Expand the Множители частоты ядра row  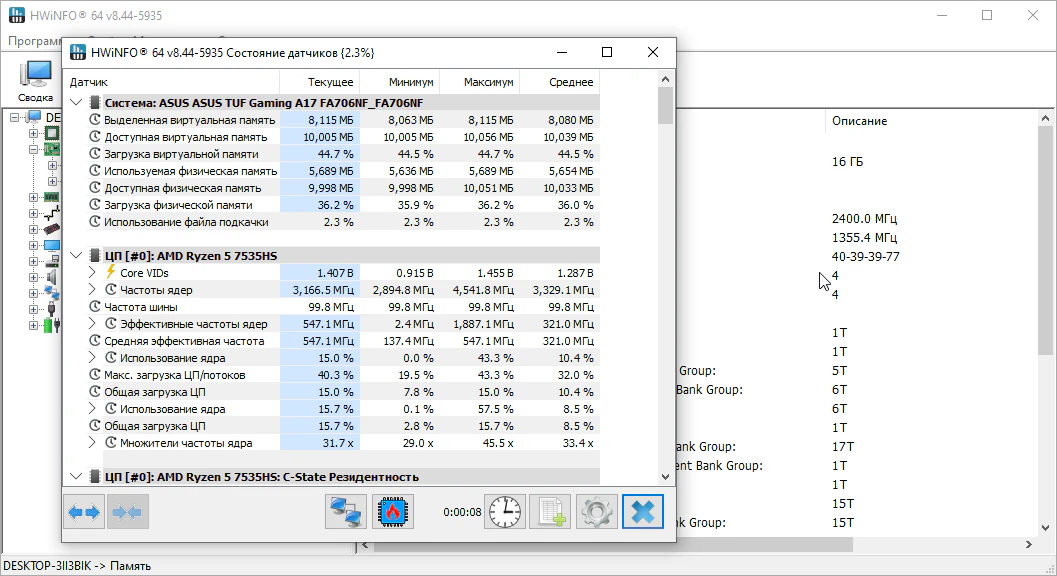(93, 443)
